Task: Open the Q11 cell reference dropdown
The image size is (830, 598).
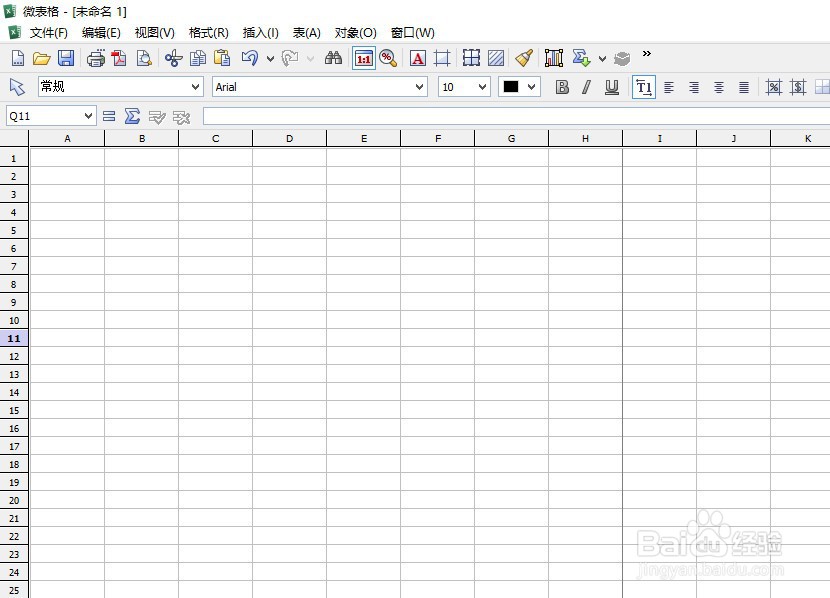Action: tap(88, 116)
